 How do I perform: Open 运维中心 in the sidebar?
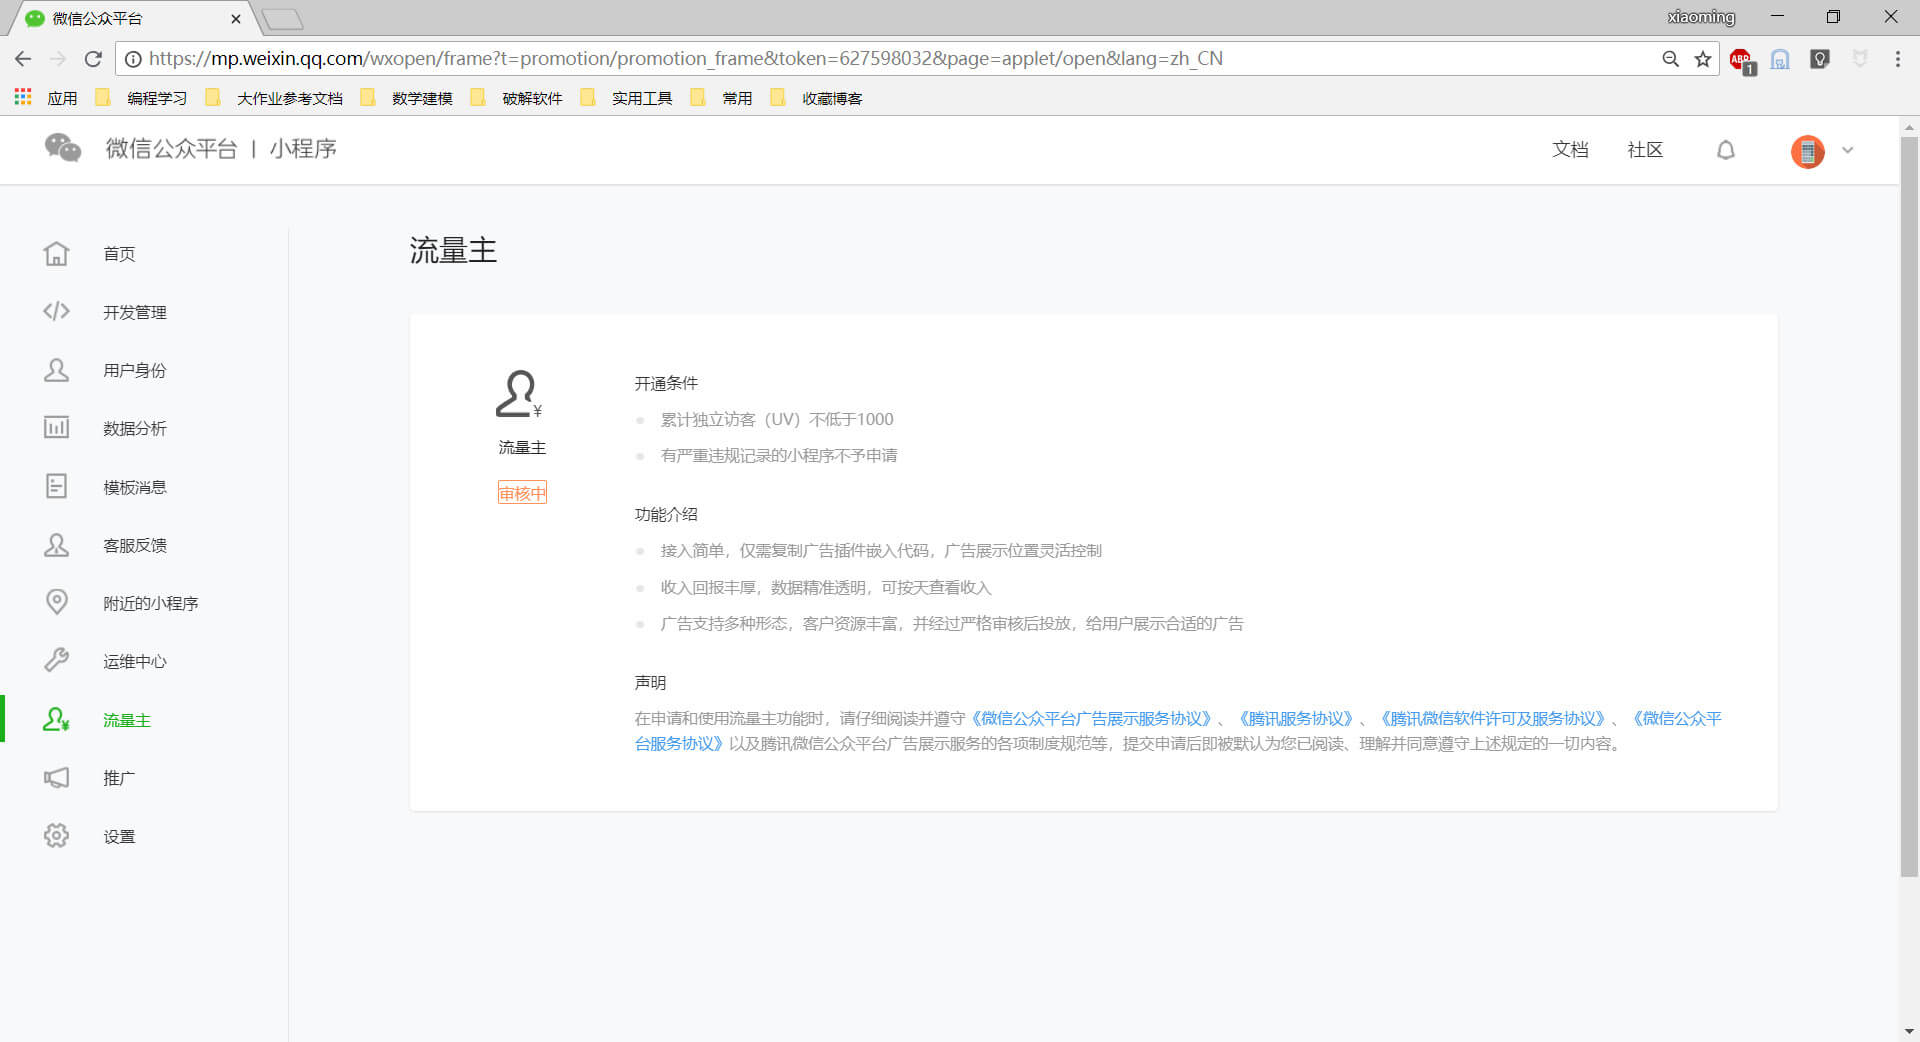(x=135, y=661)
